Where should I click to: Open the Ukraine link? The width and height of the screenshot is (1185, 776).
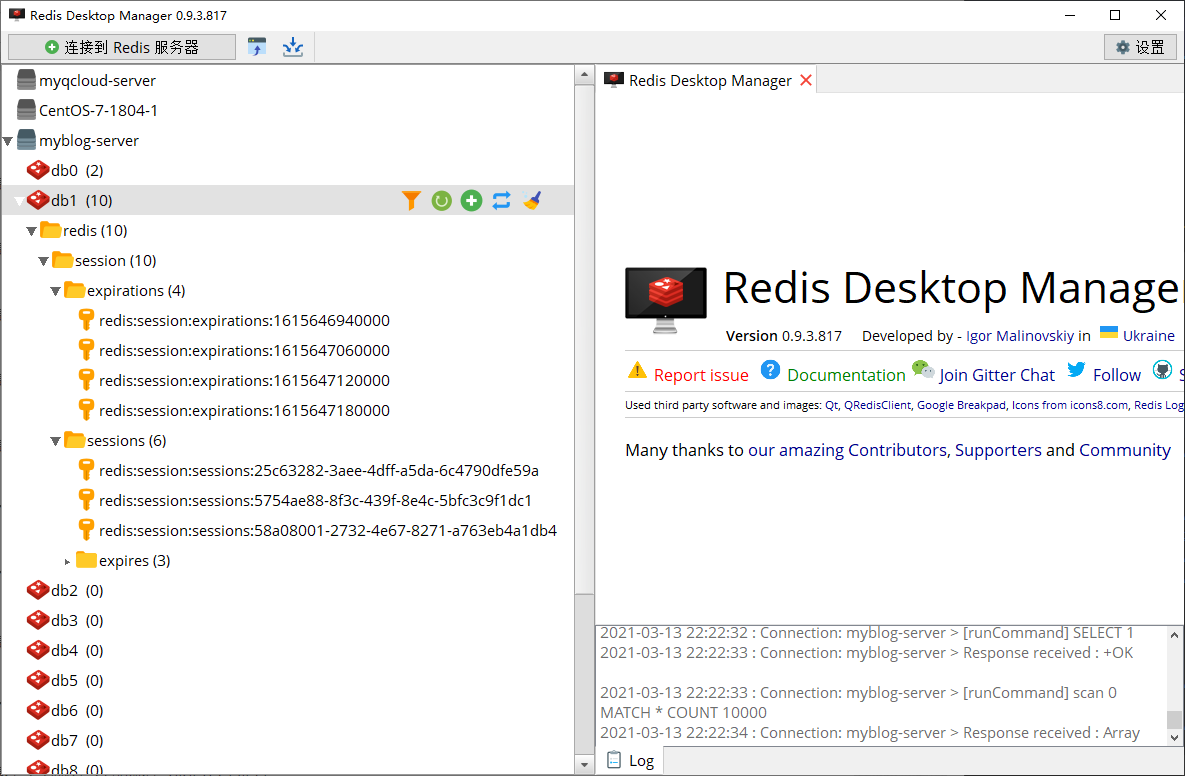coord(1149,335)
